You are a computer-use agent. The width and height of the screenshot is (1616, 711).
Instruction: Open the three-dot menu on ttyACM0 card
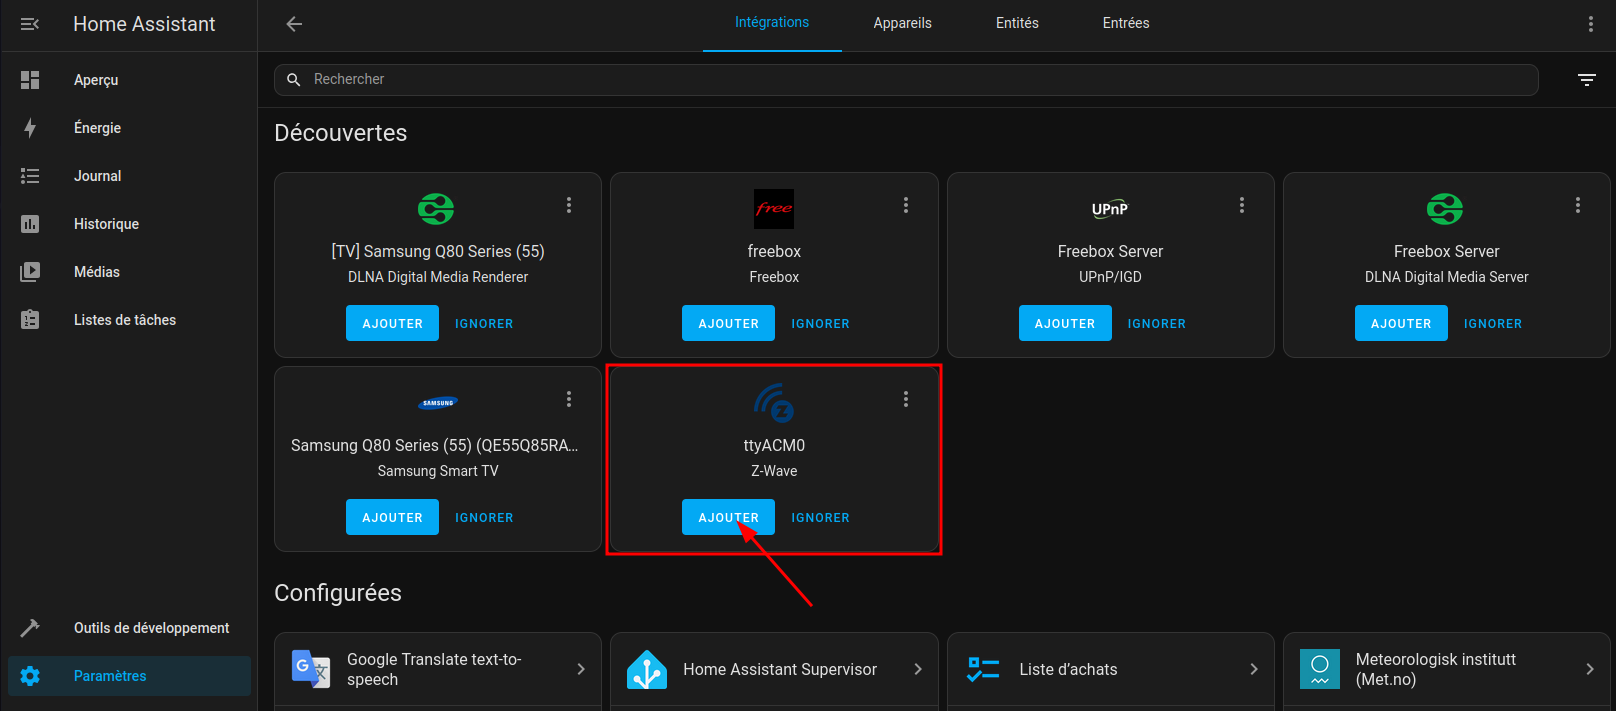[906, 399]
